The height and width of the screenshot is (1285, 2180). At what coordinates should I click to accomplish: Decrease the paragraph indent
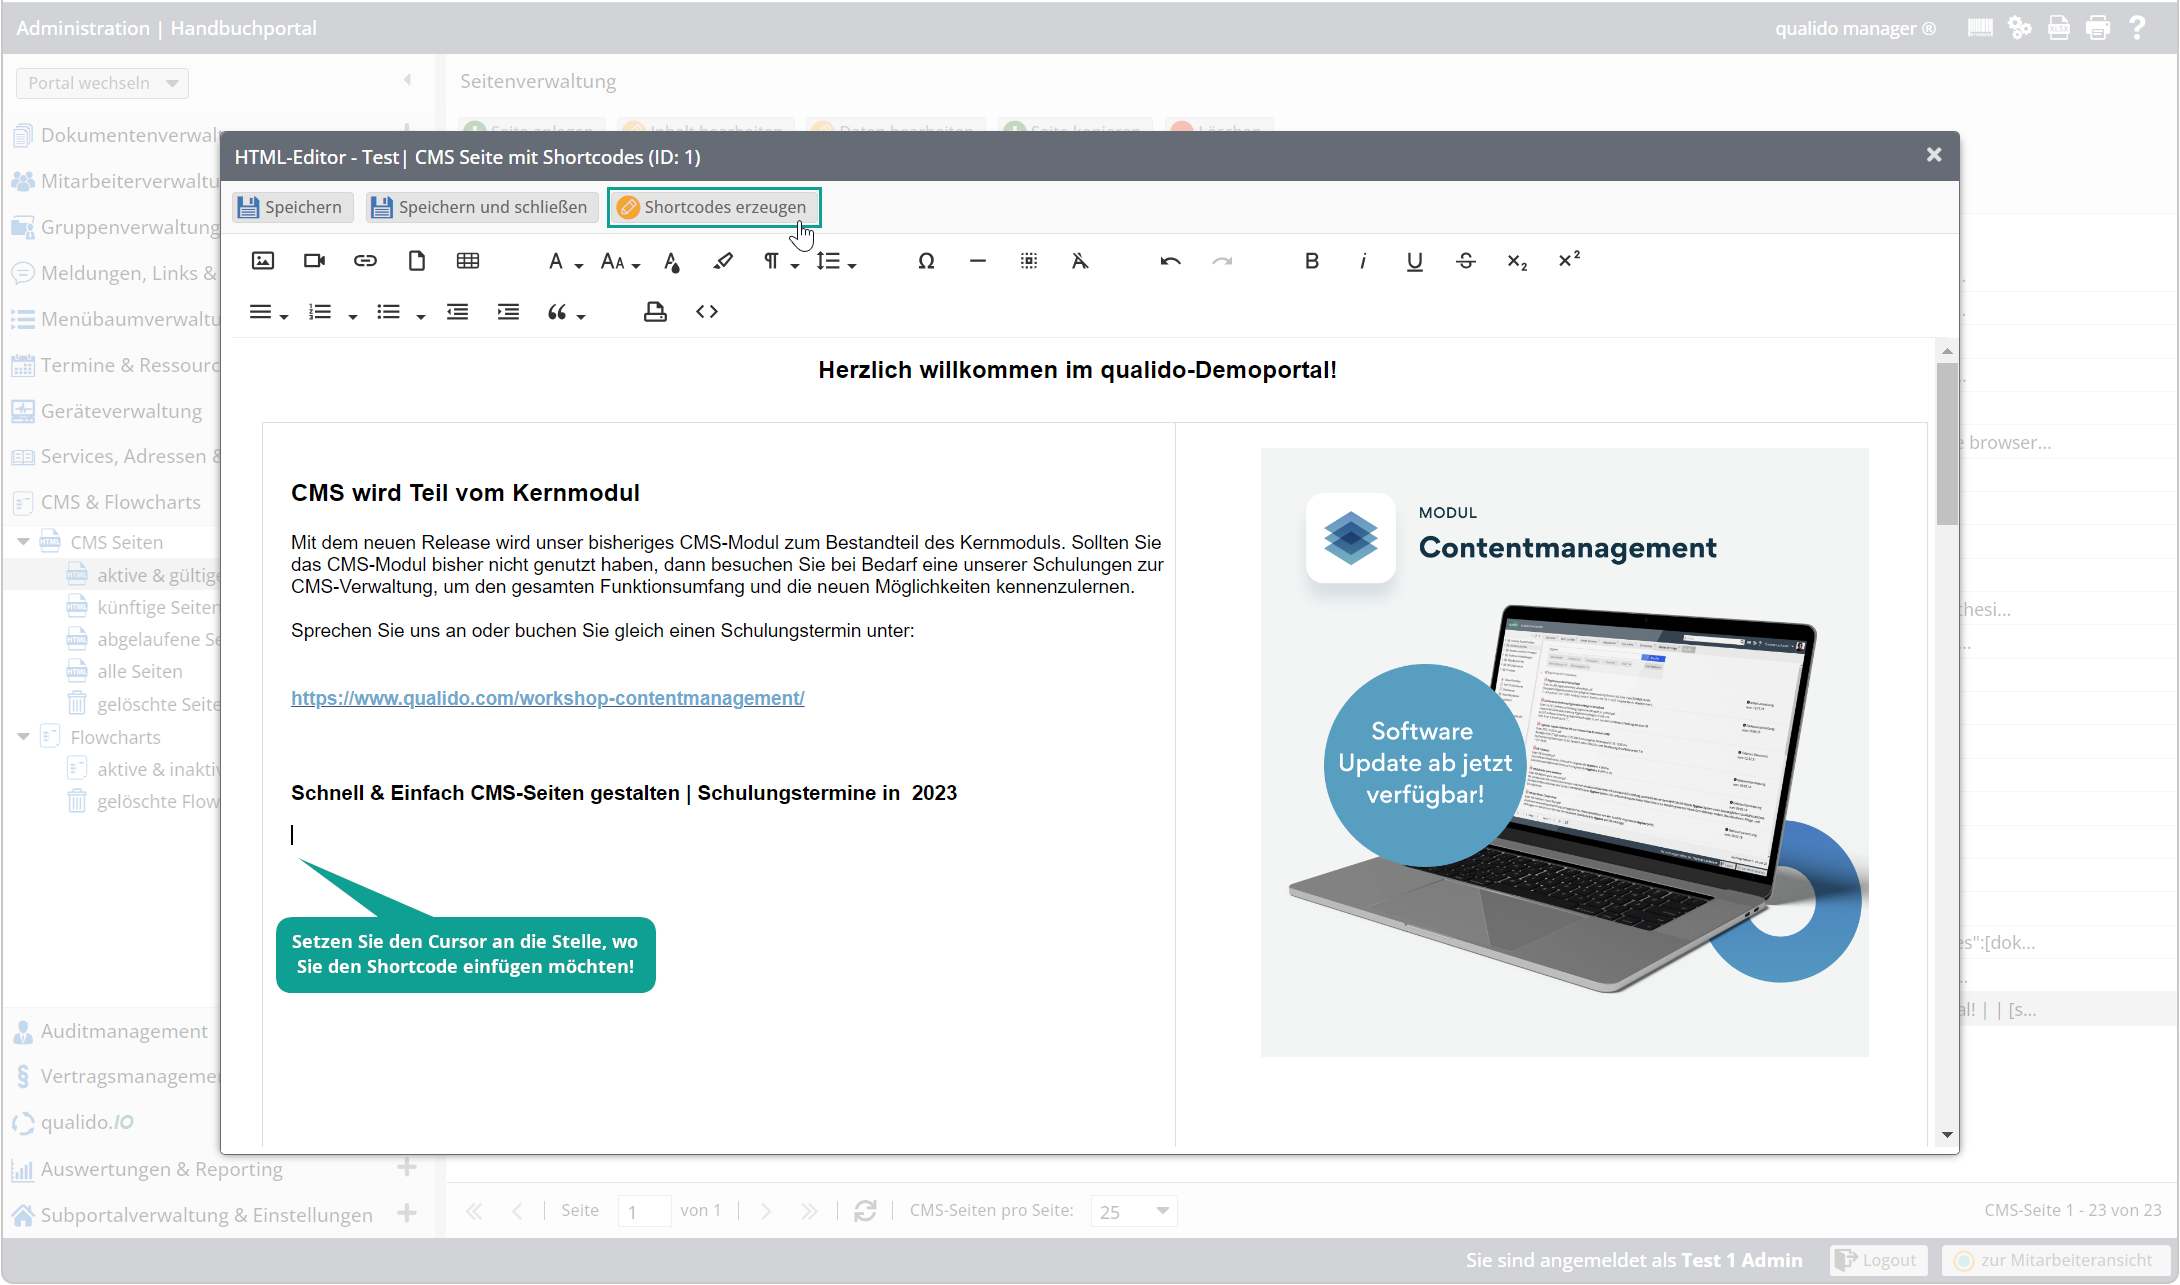[457, 312]
